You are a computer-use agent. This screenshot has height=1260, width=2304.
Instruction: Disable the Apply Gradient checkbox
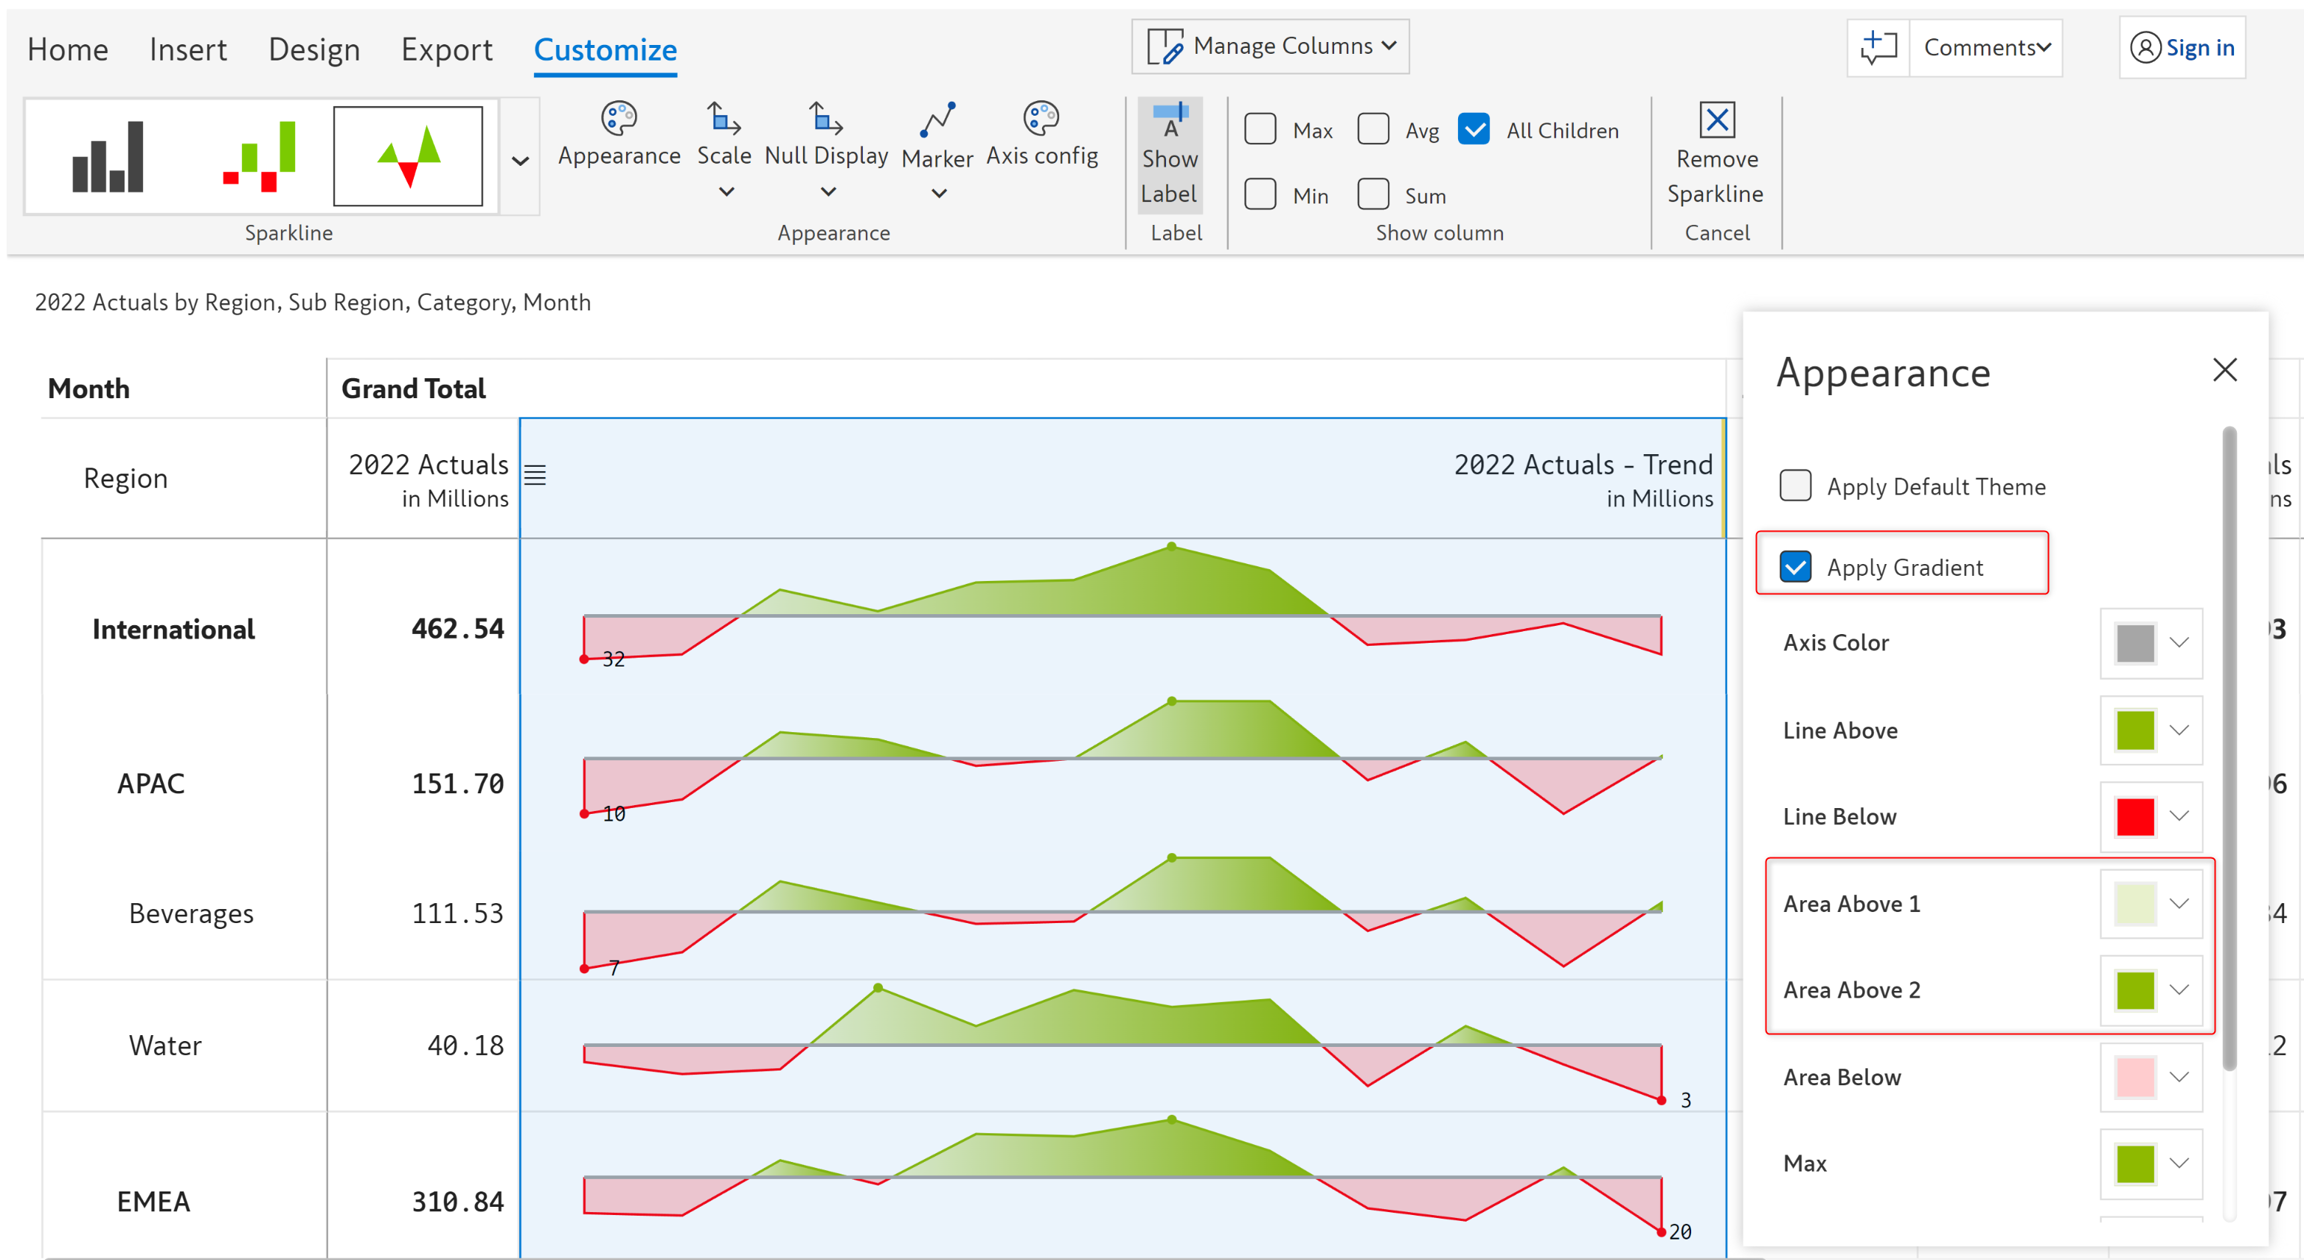point(1795,567)
